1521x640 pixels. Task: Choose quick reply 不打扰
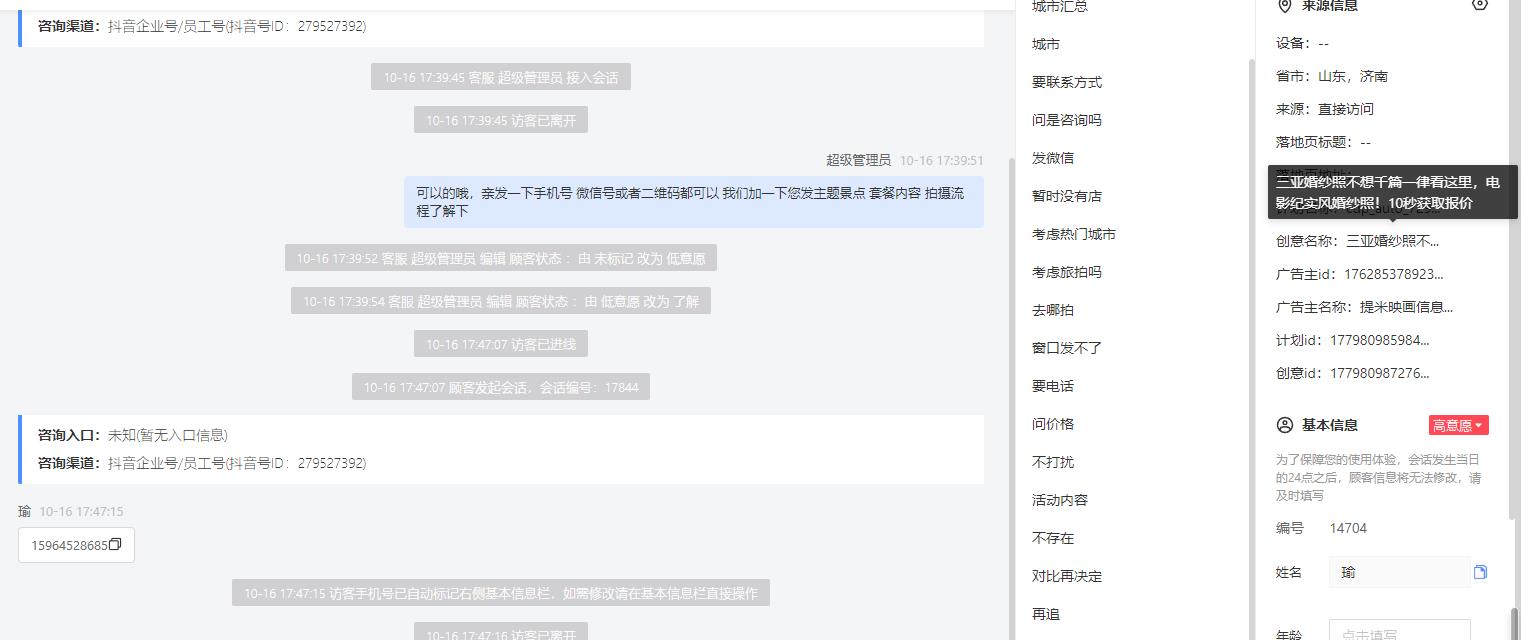(x=1053, y=462)
